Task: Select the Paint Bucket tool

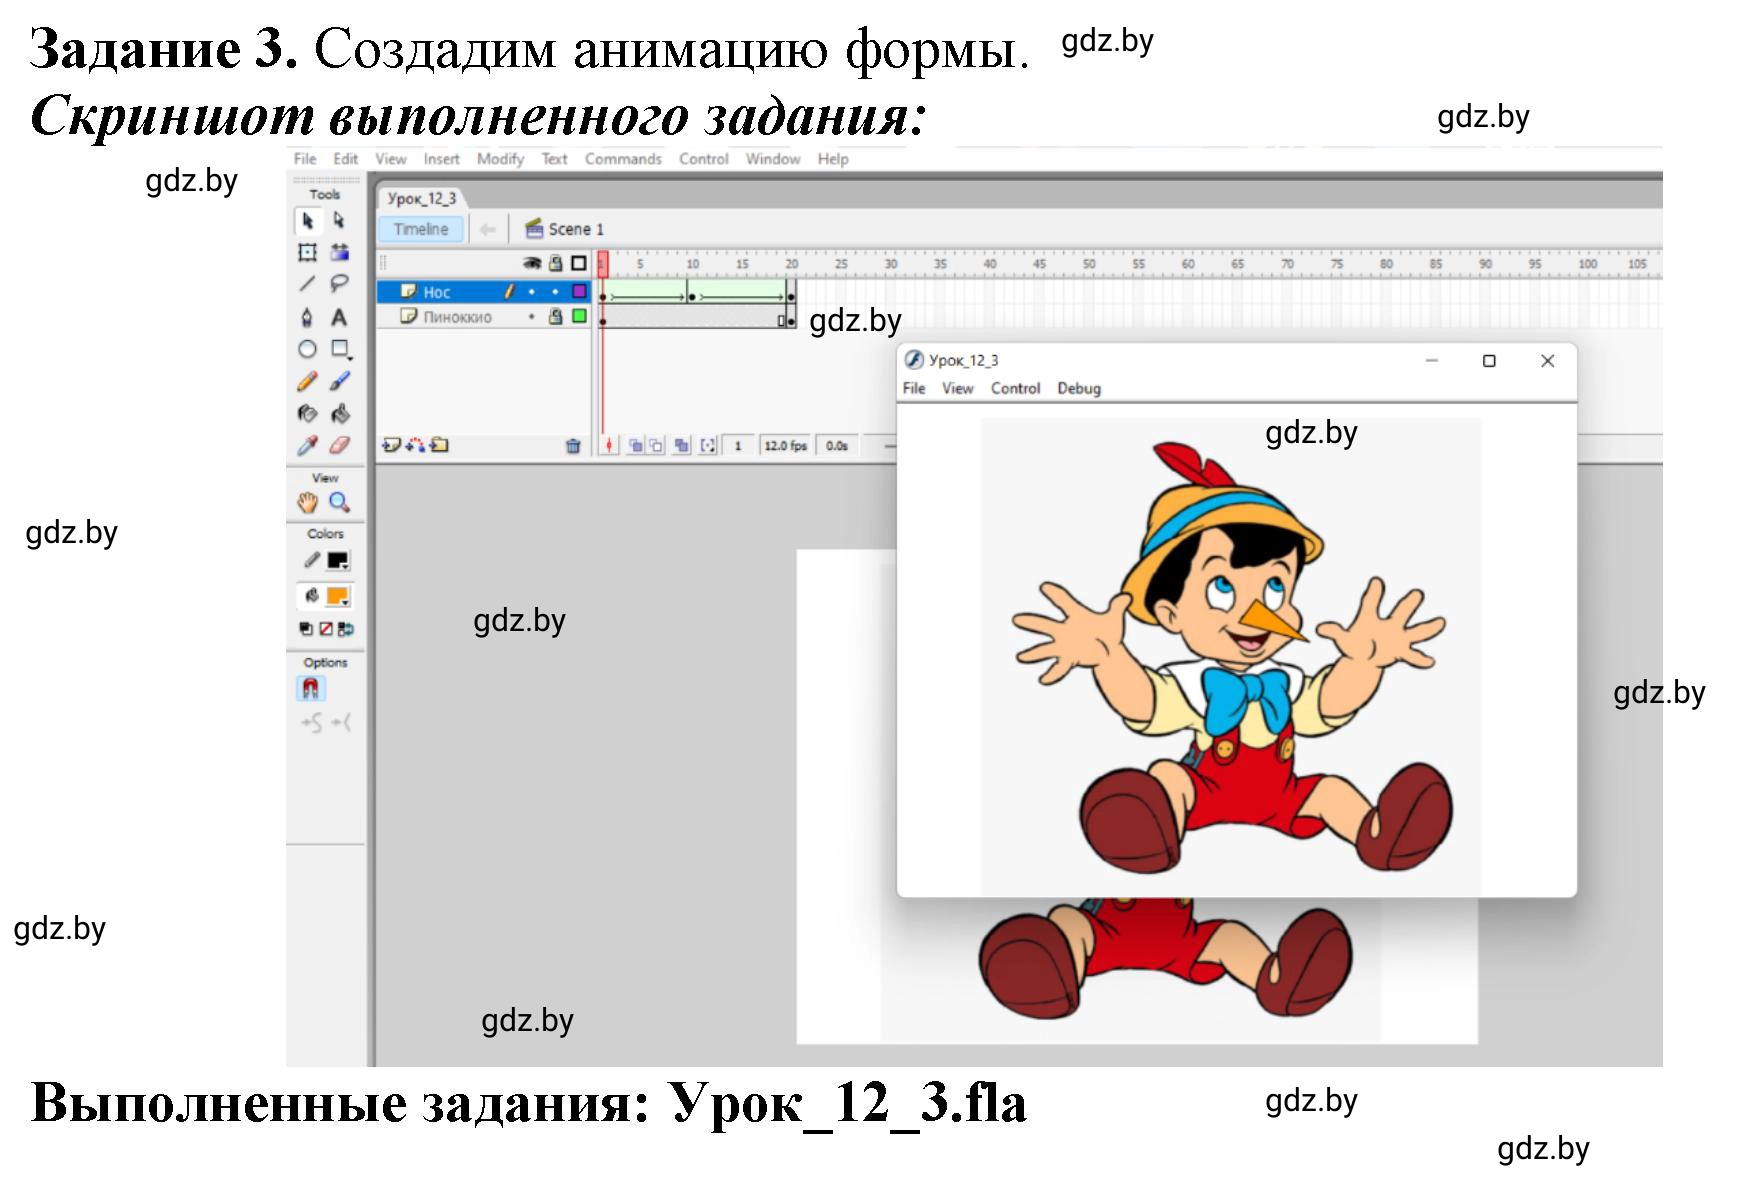Action: coord(340,413)
